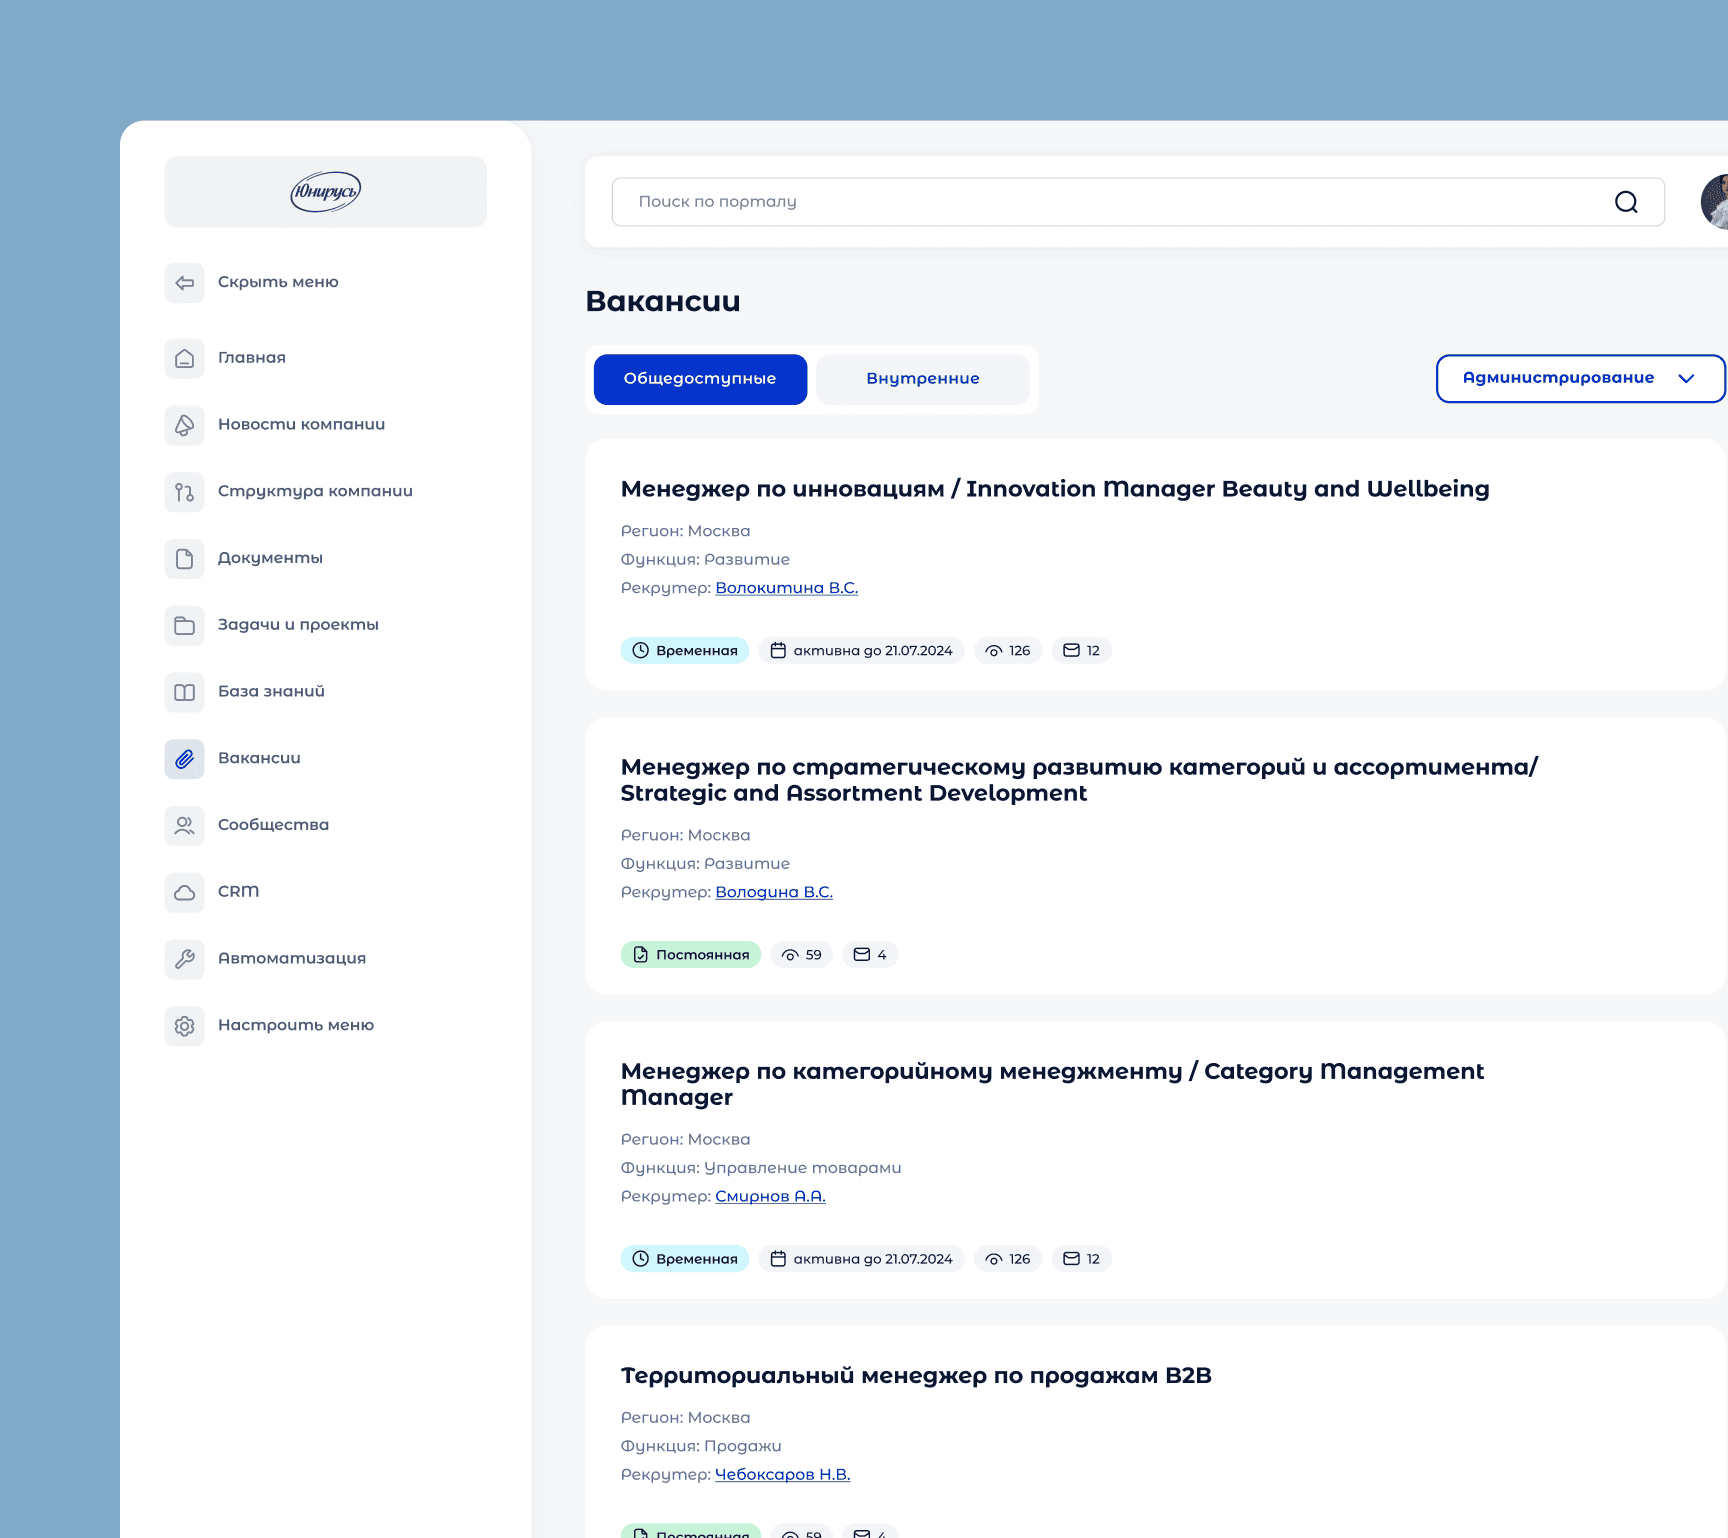Open Сообщества in the sidebar menu

point(273,825)
